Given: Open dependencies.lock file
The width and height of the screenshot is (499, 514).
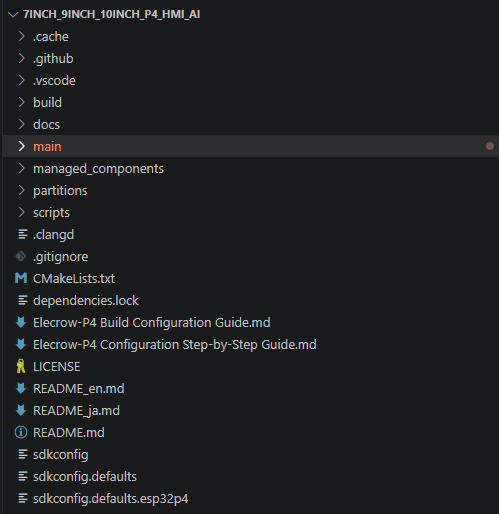Looking at the screenshot, I should click(x=86, y=301).
